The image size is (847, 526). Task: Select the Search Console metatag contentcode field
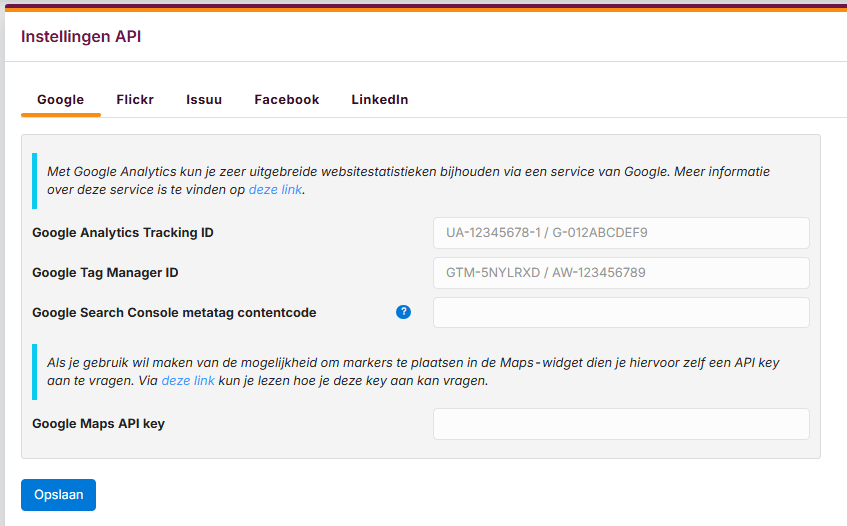click(620, 312)
